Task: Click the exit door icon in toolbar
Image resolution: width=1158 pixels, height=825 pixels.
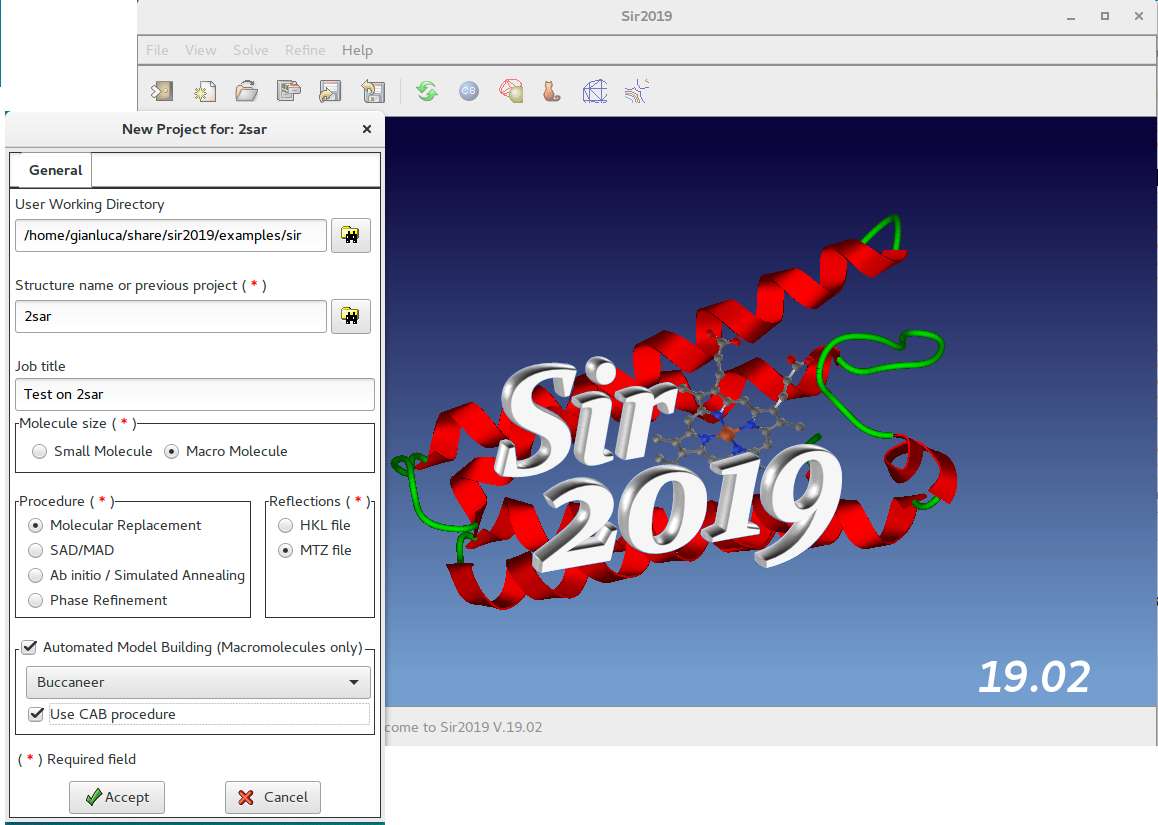Action: pyautogui.click(x=162, y=91)
